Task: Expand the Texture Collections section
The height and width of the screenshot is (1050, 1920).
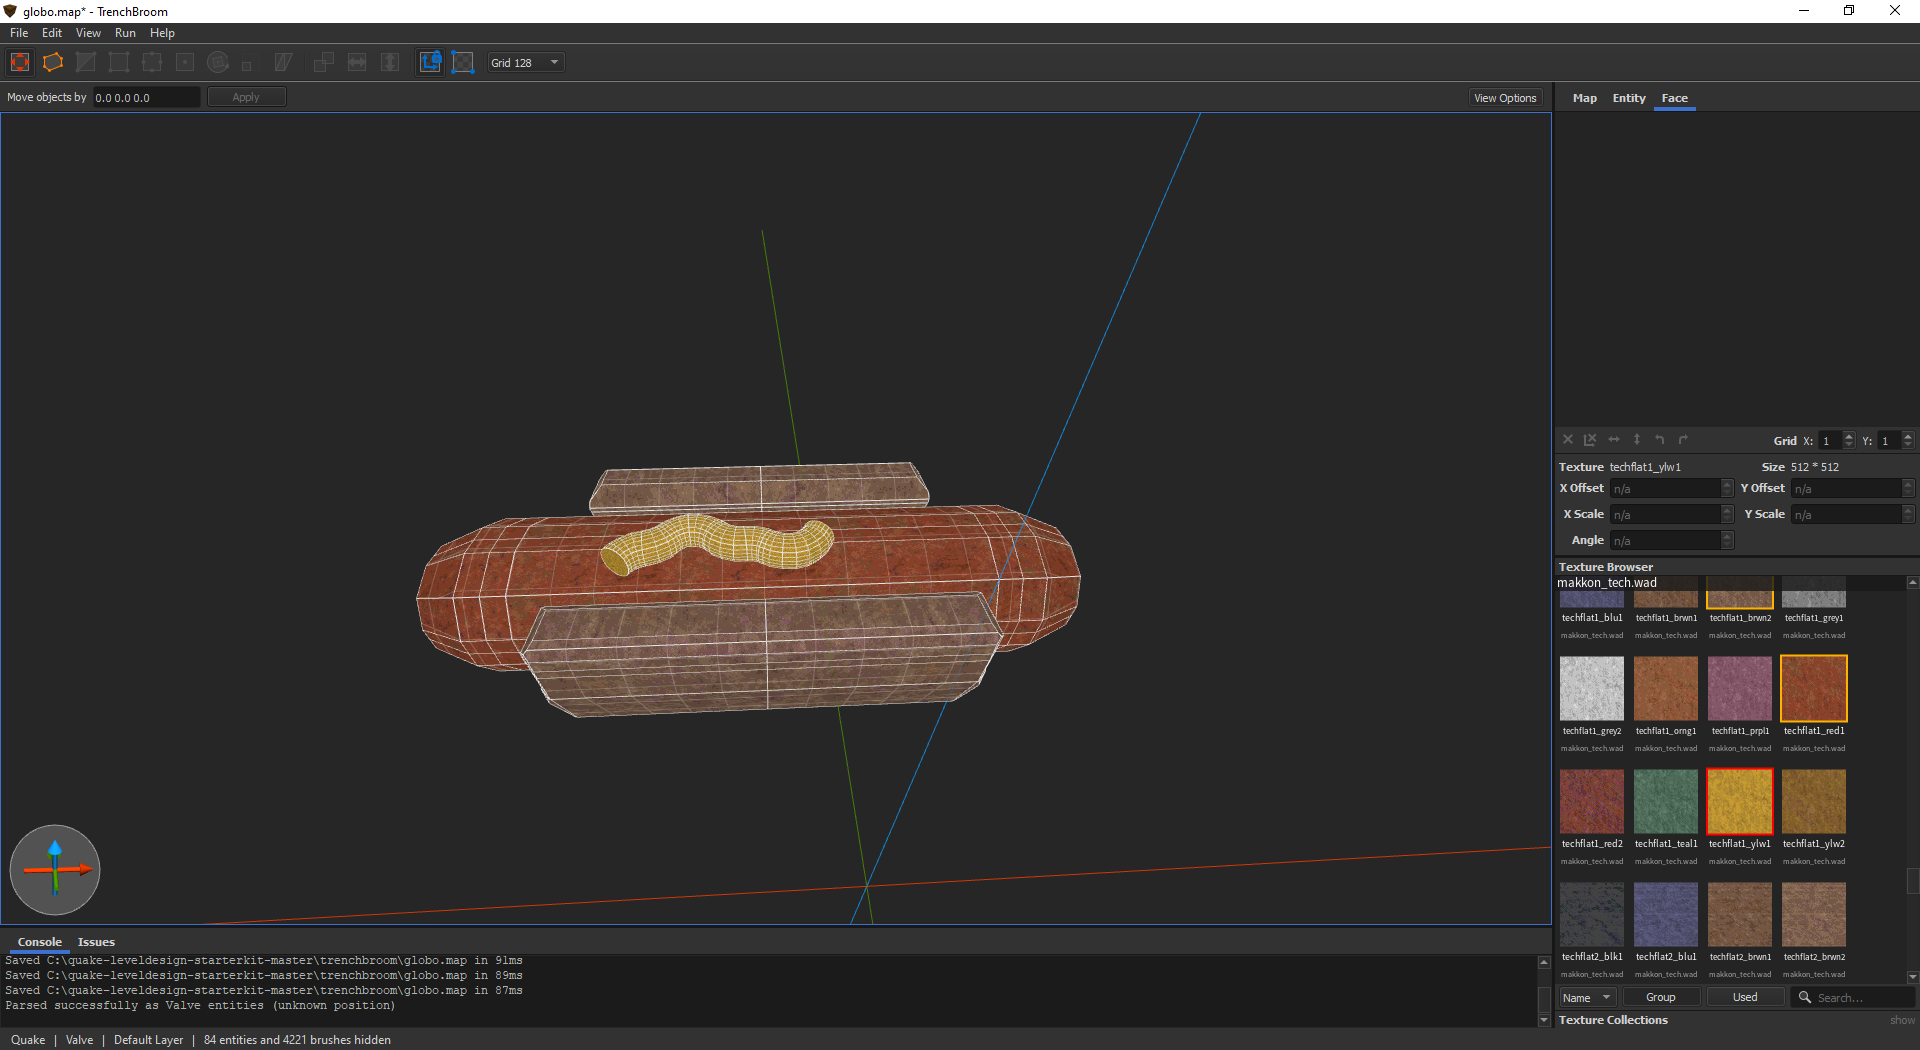Action: click(1613, 1020)
